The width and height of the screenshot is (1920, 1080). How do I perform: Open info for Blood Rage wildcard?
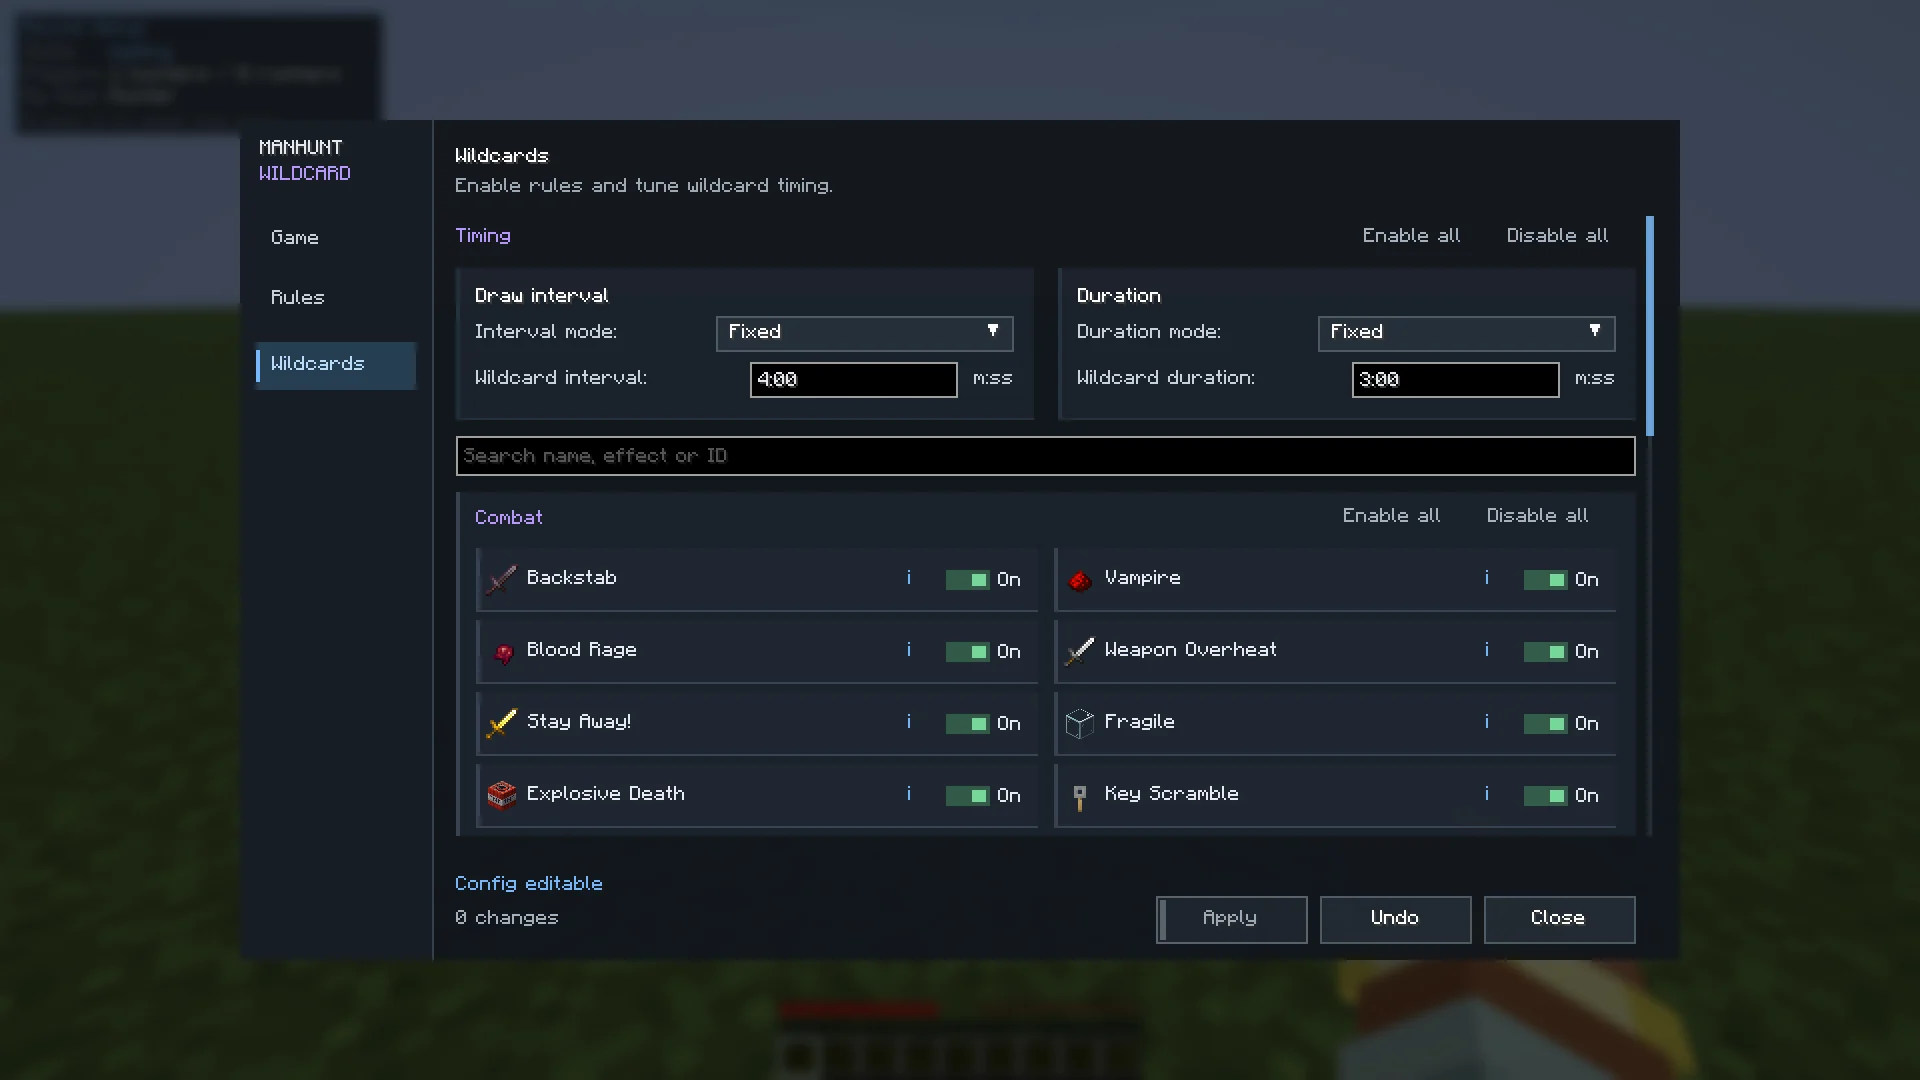tap(908, 650)
